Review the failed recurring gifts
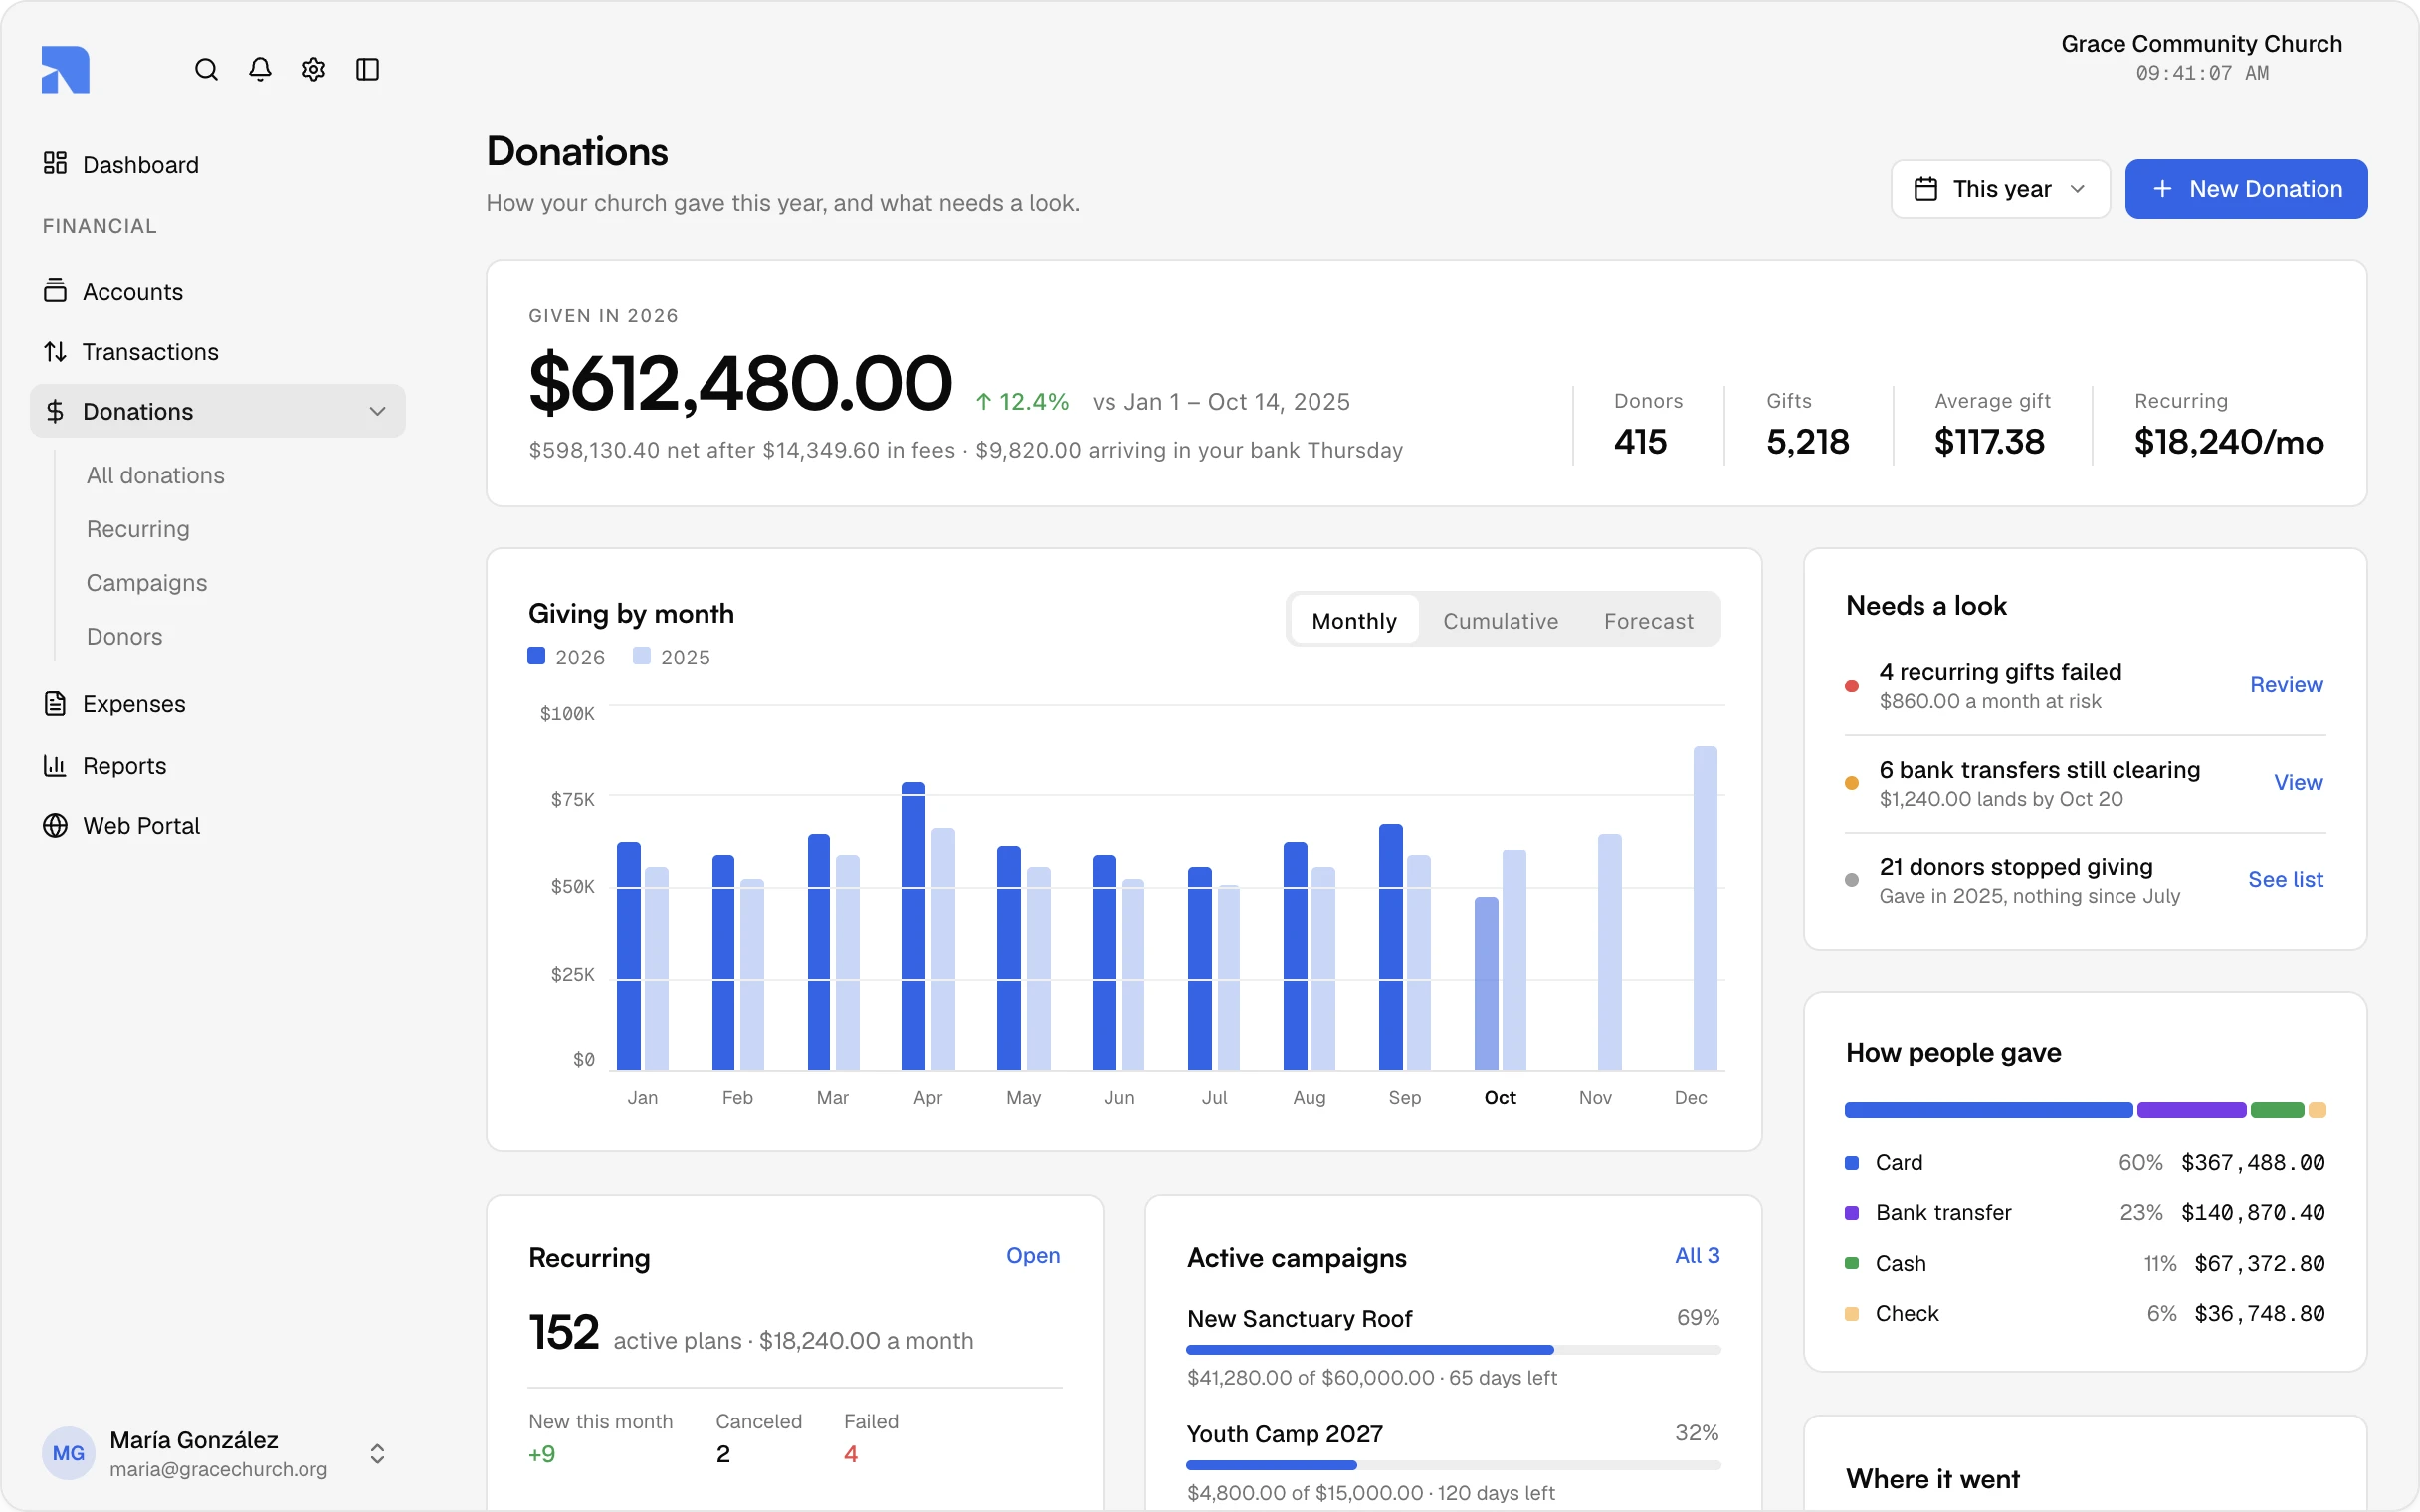2420x1512 pixels. tap(2286, 685)
